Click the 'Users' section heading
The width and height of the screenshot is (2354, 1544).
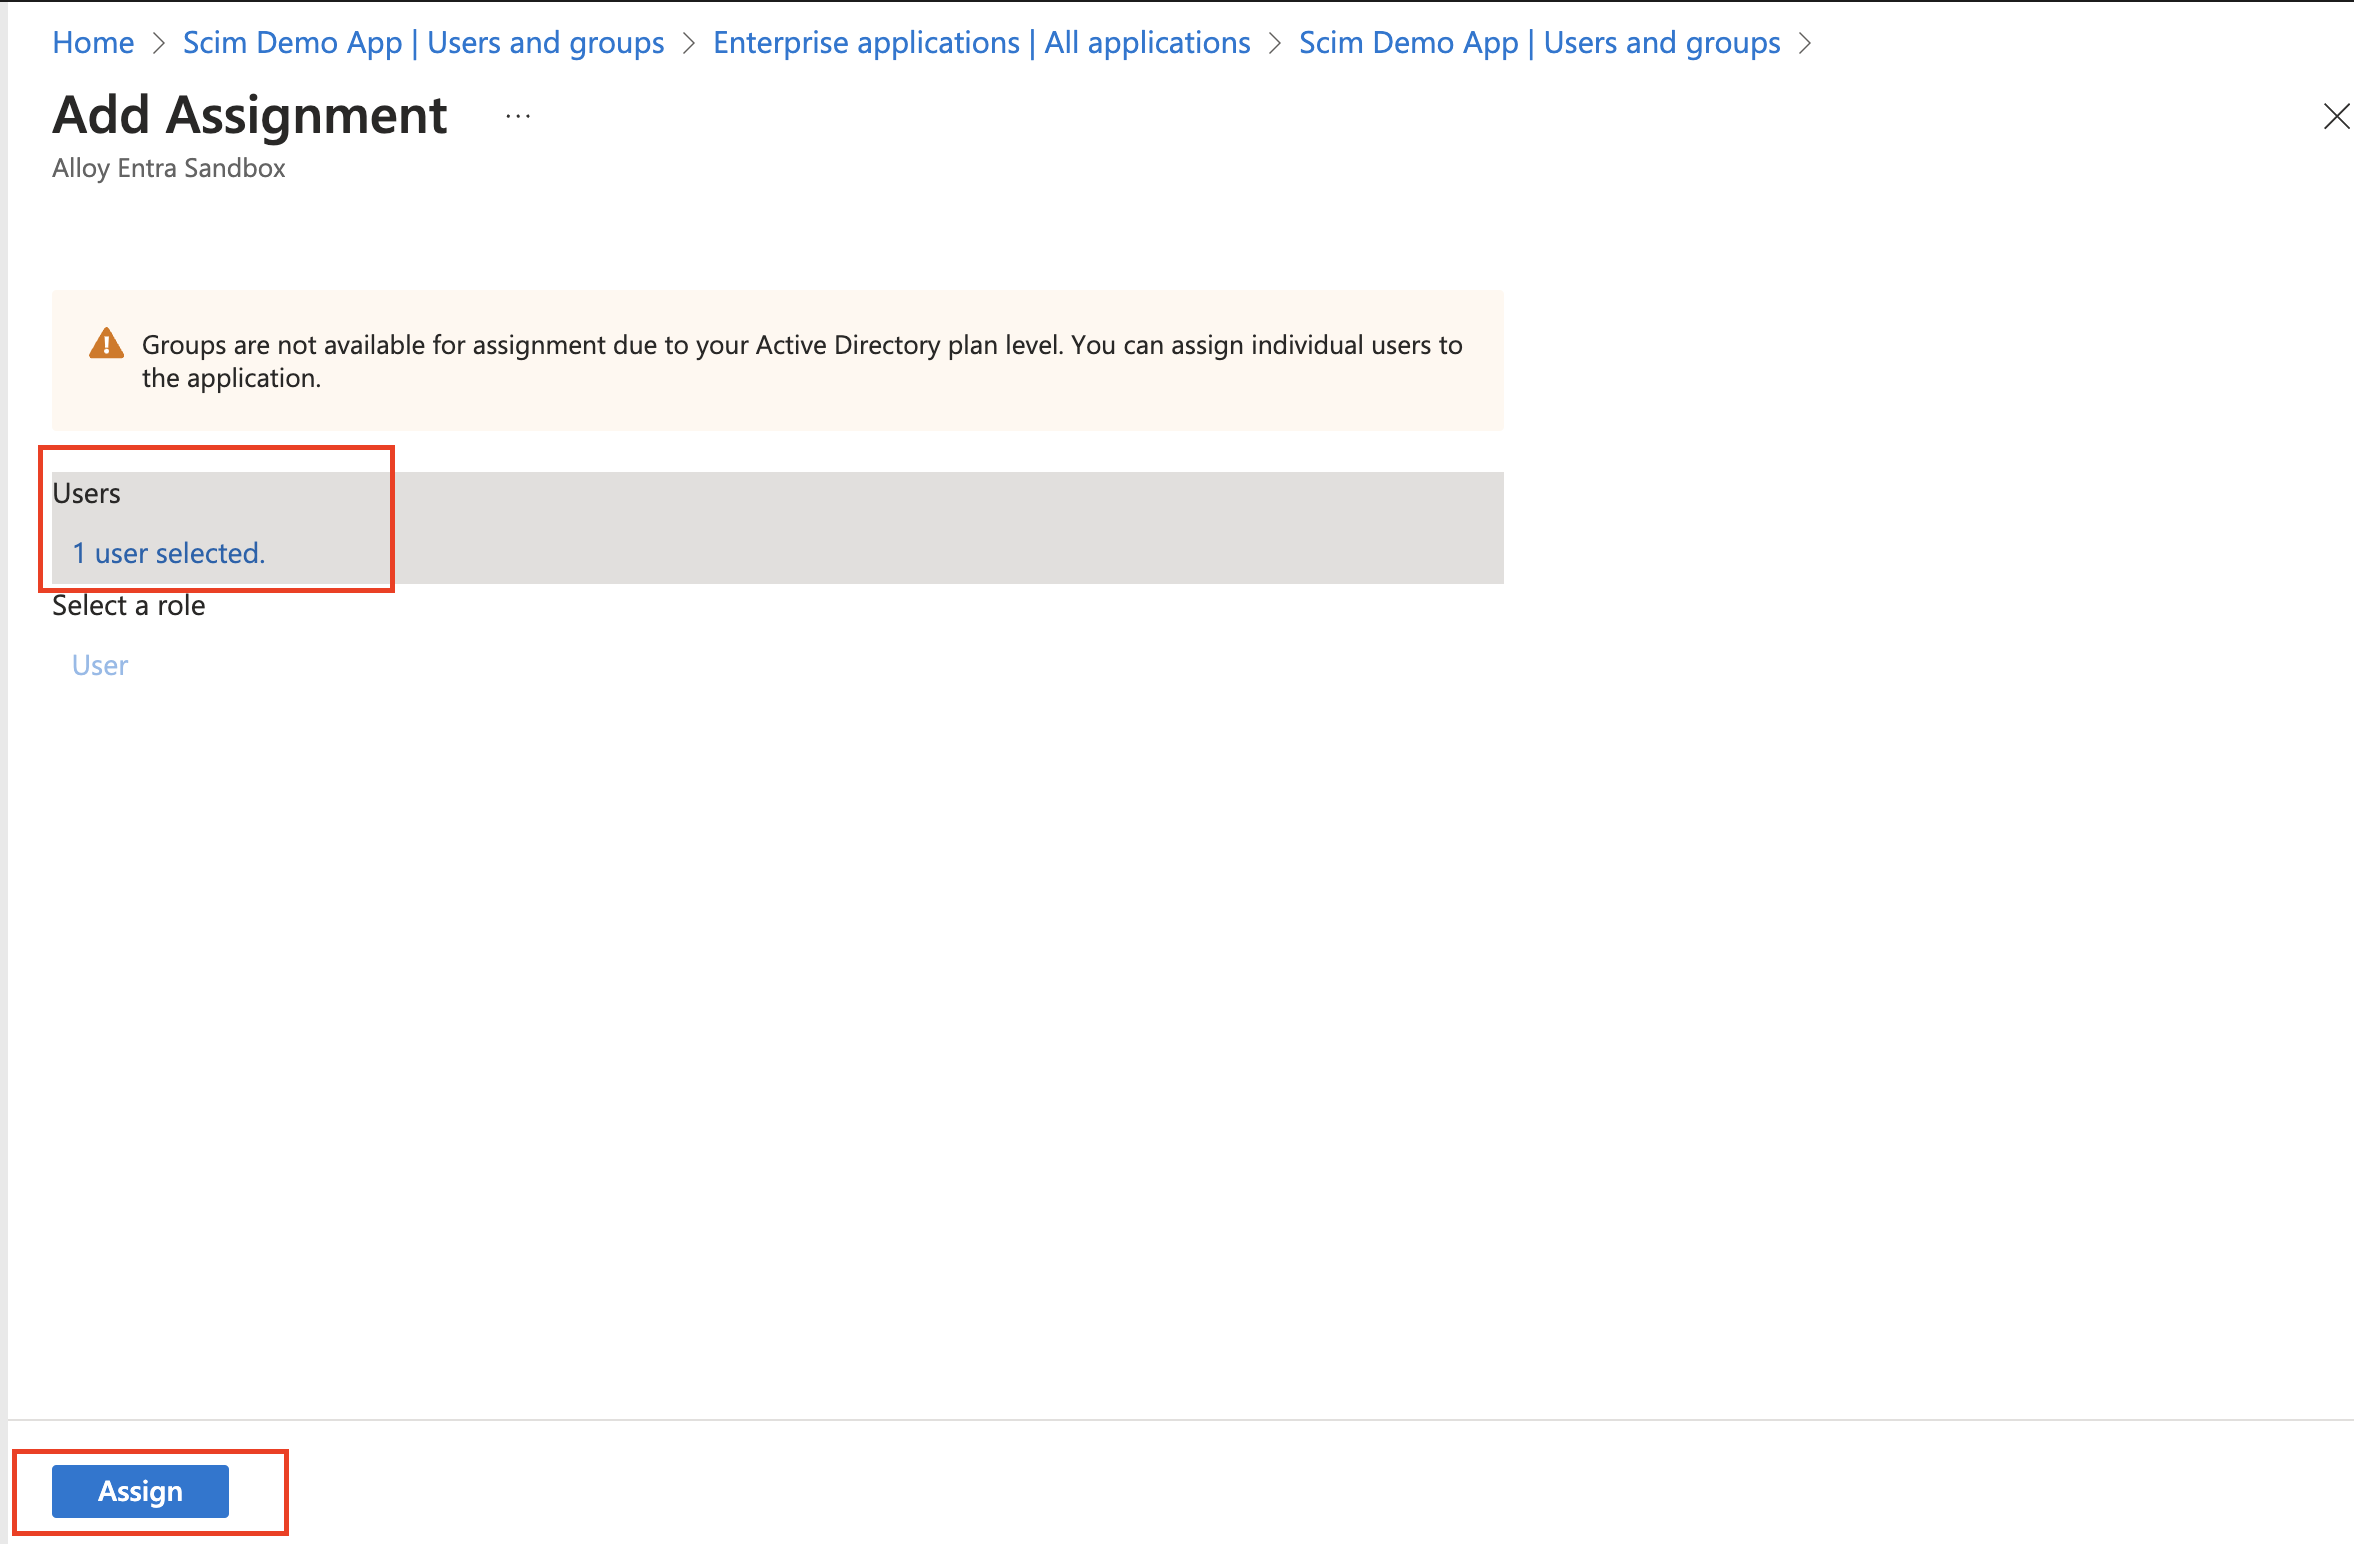(87, 494)
